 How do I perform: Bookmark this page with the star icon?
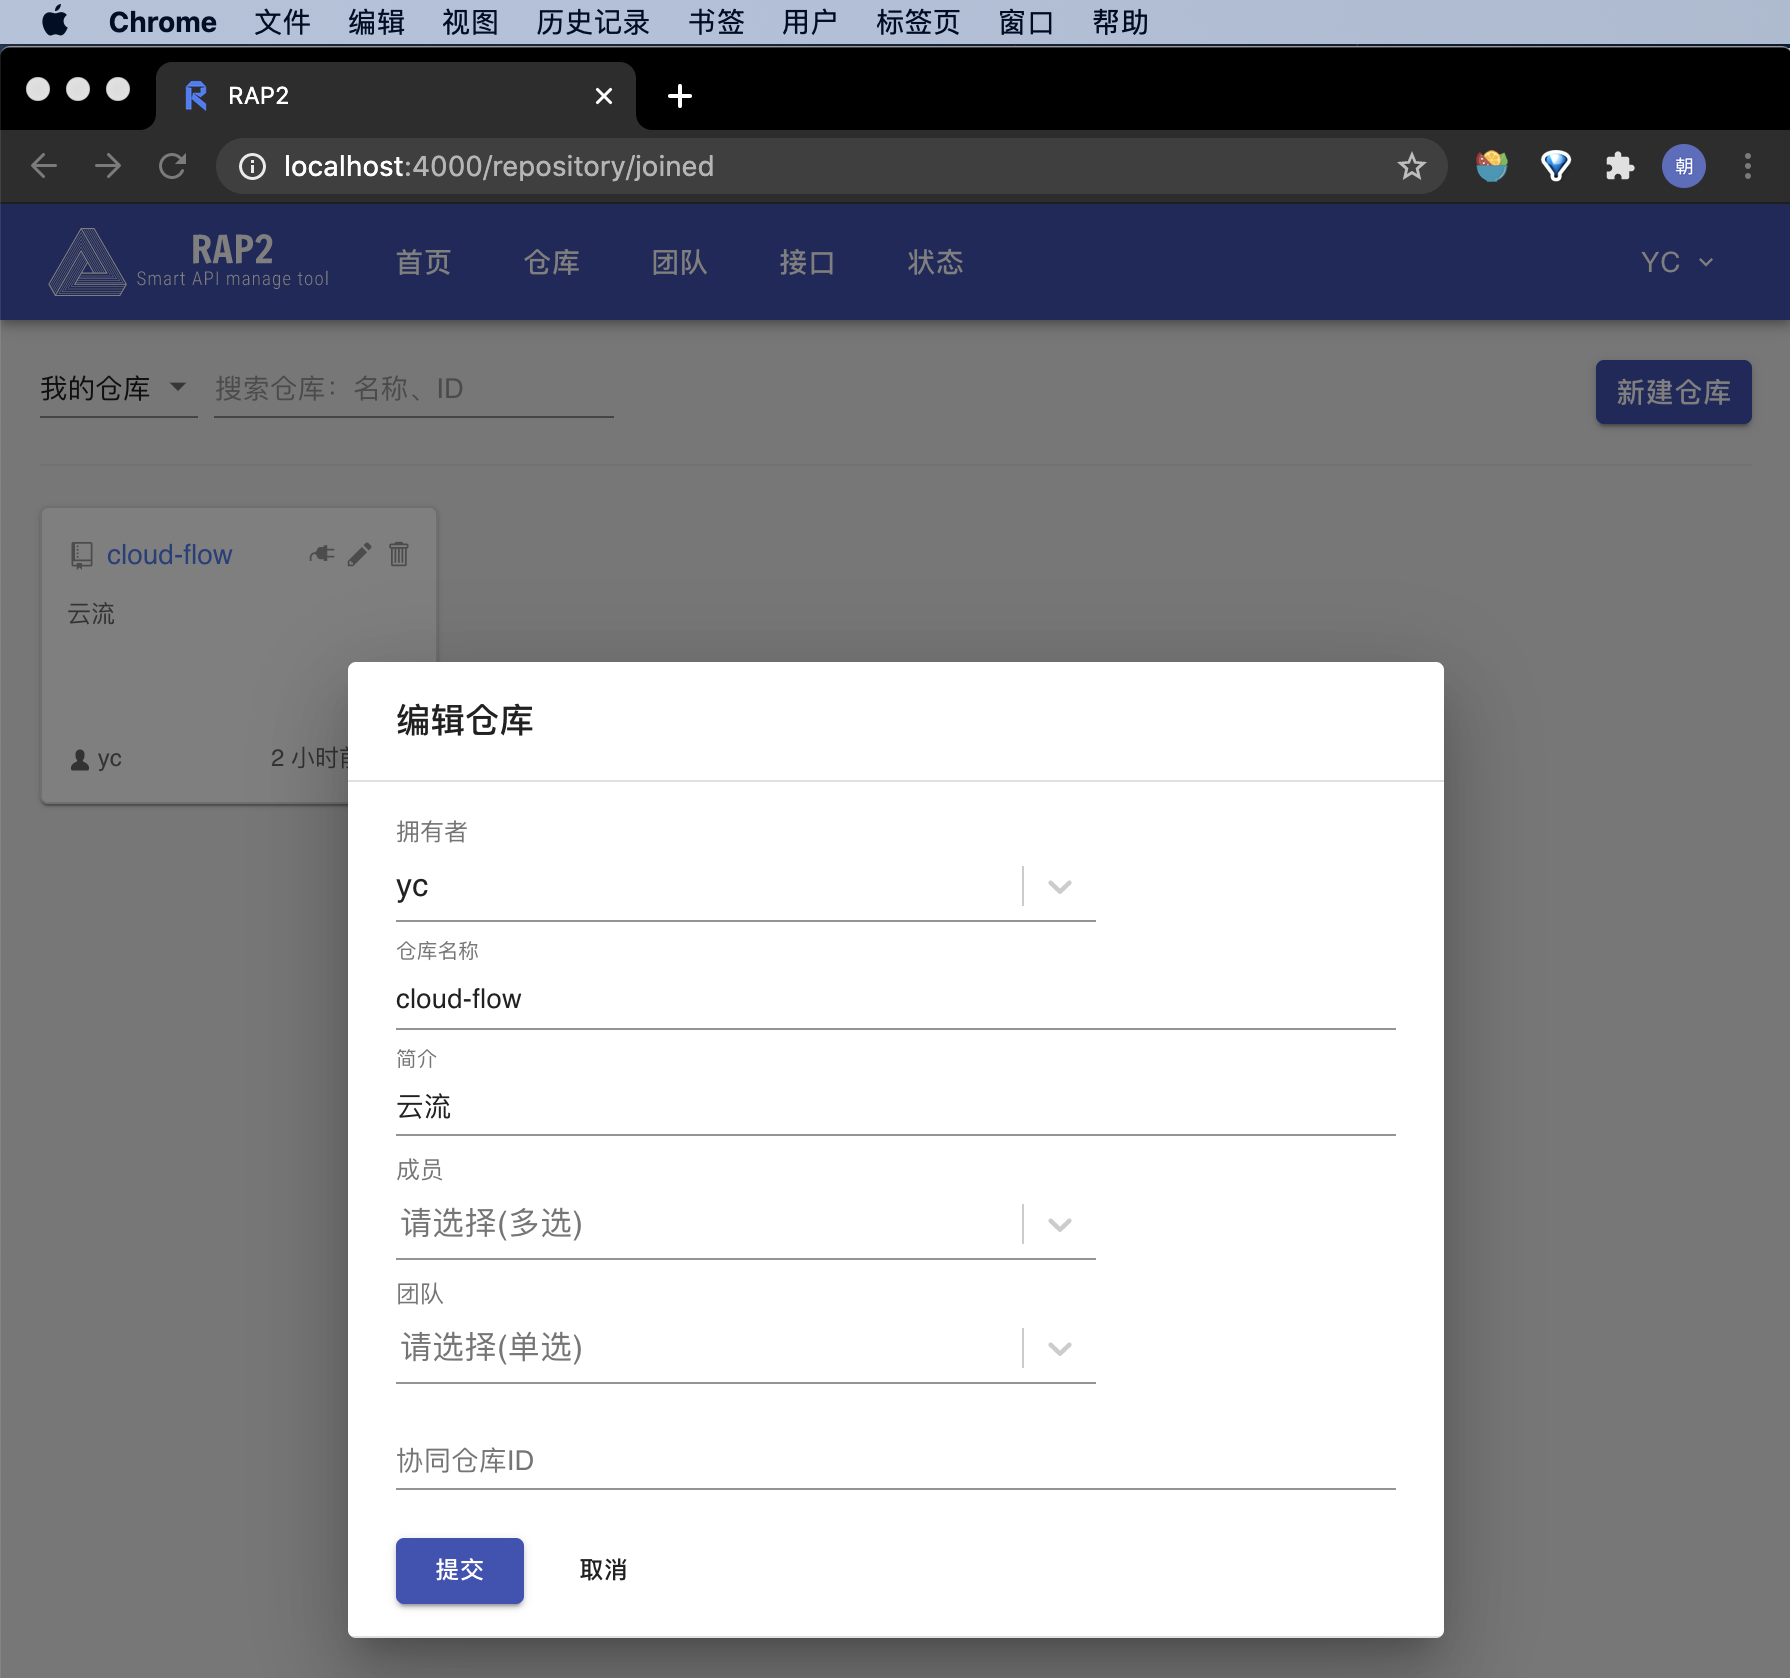(1411, 166)
